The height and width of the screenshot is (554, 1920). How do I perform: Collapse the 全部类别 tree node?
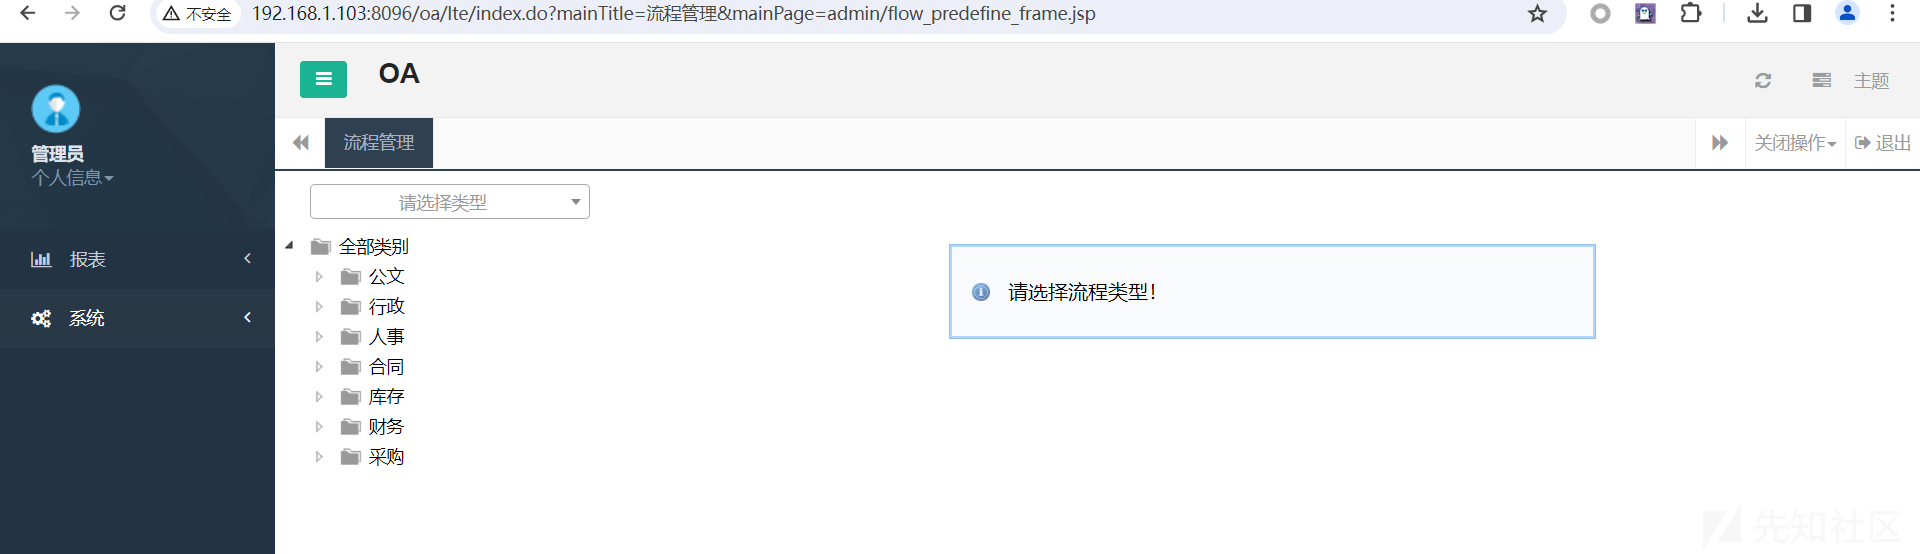coord(289,246)
